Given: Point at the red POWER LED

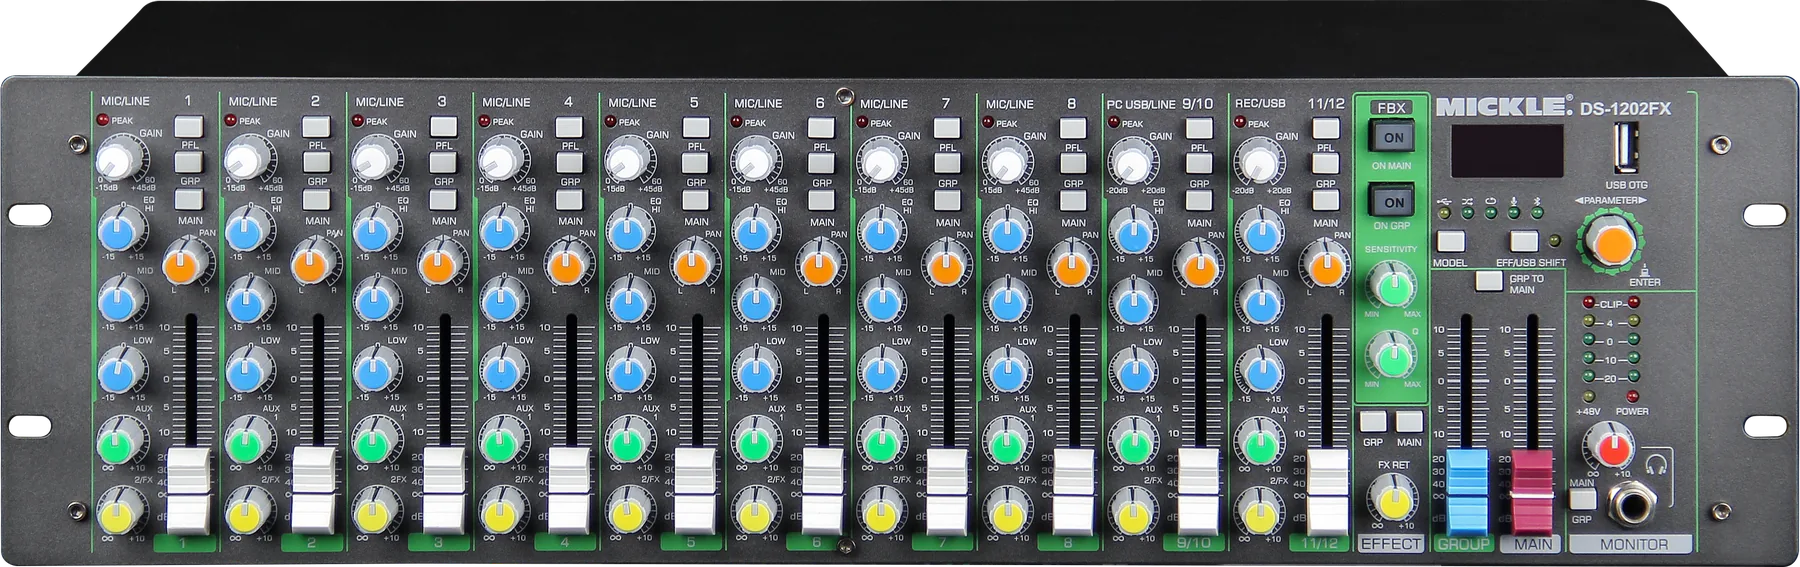Looking at the screenshot, I should 1633,396.
